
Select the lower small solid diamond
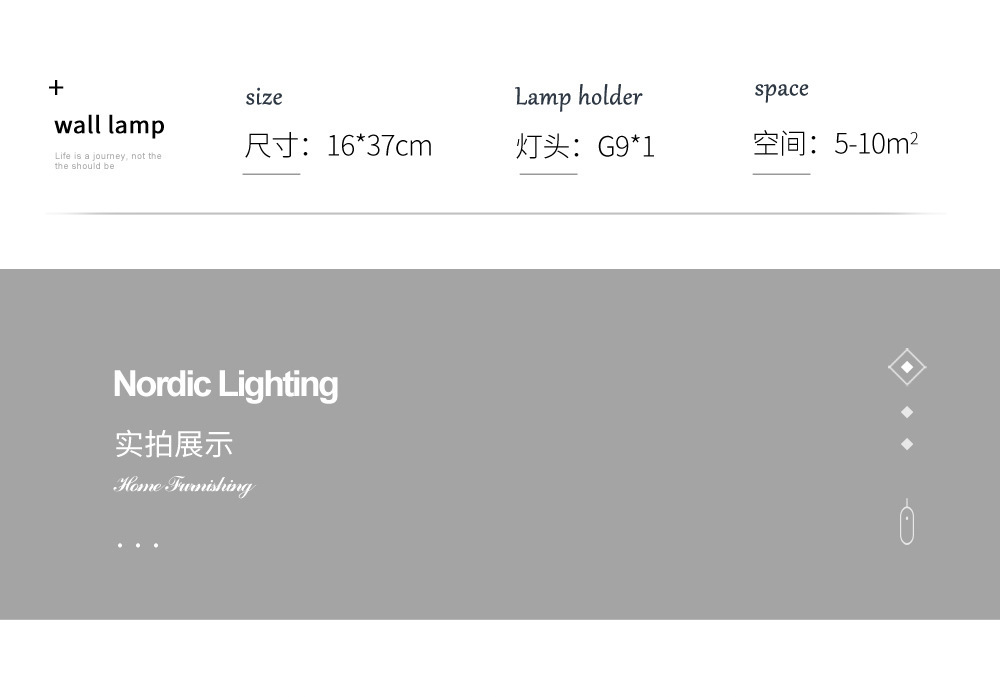pos(907,444)
